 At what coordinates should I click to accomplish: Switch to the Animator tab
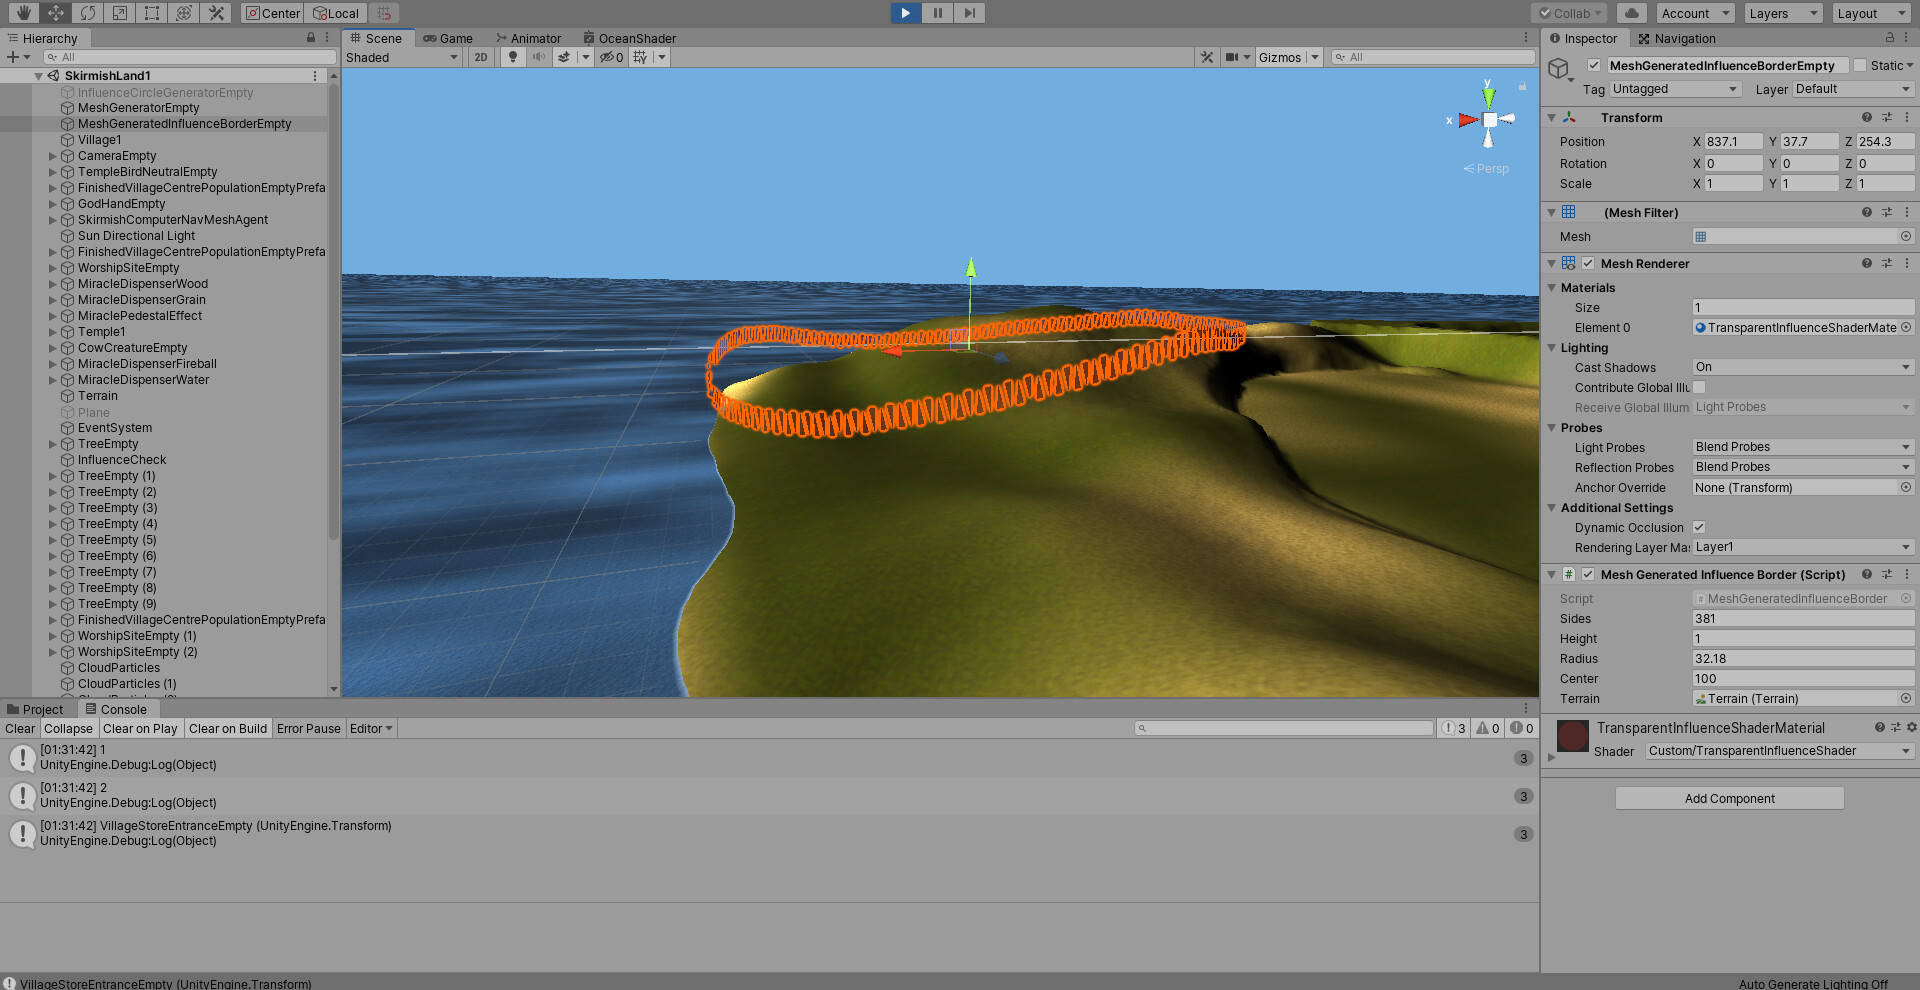coord(529,38)
